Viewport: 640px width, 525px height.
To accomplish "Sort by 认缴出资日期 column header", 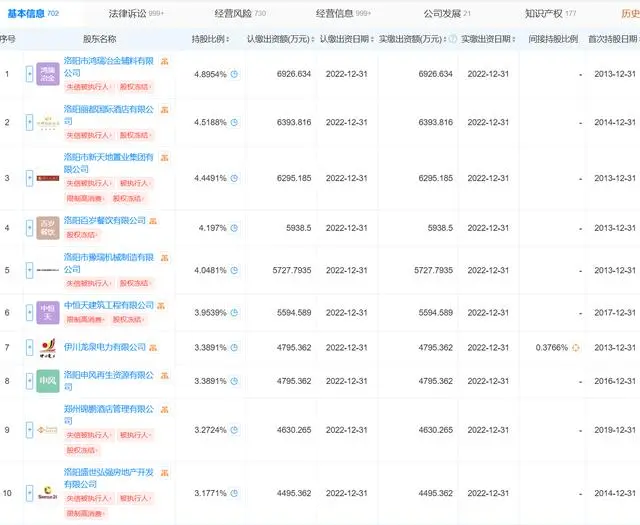I will 347,39.
